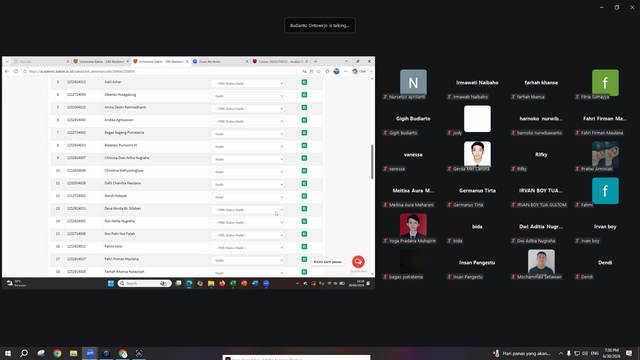Switch to the Zoom My Notes tab
640x360 pixels.
tap(220, 61)
